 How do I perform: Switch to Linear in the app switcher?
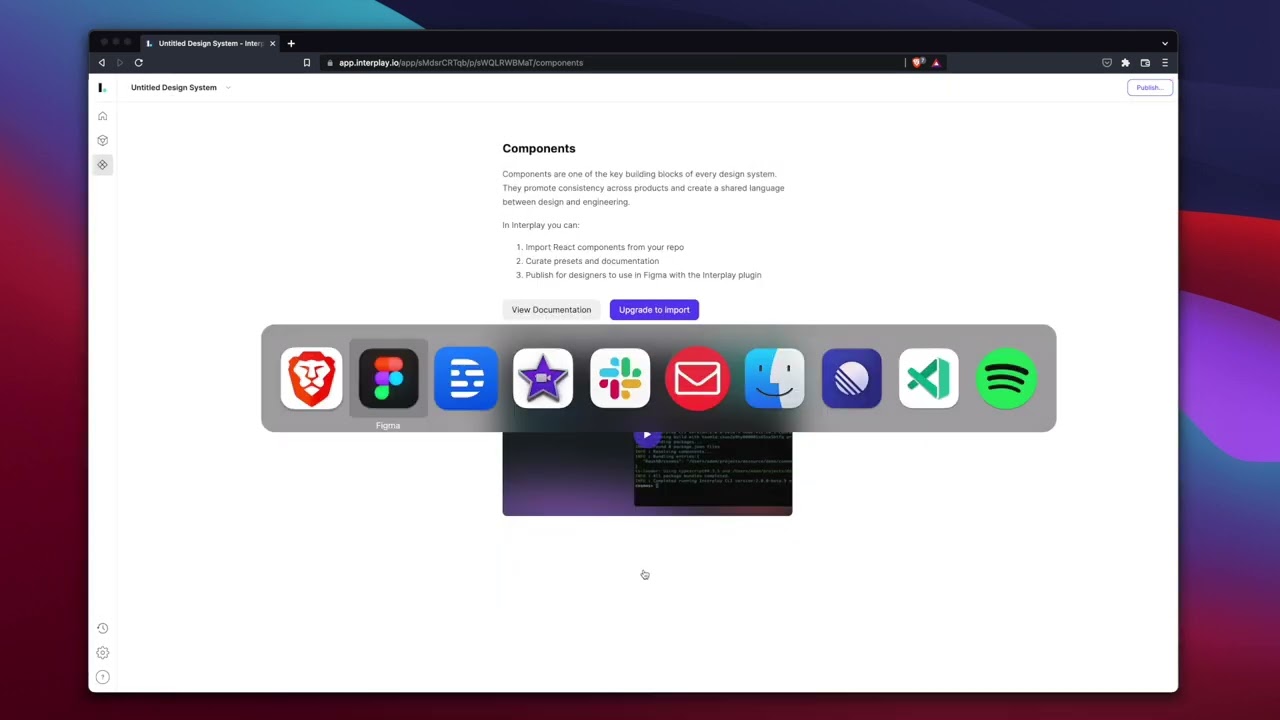(852, 378)
